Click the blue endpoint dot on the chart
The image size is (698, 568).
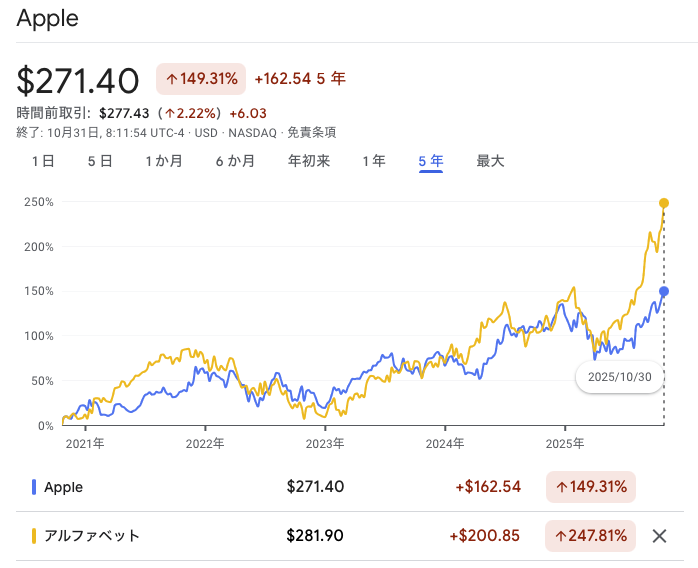tap(664, 291)
